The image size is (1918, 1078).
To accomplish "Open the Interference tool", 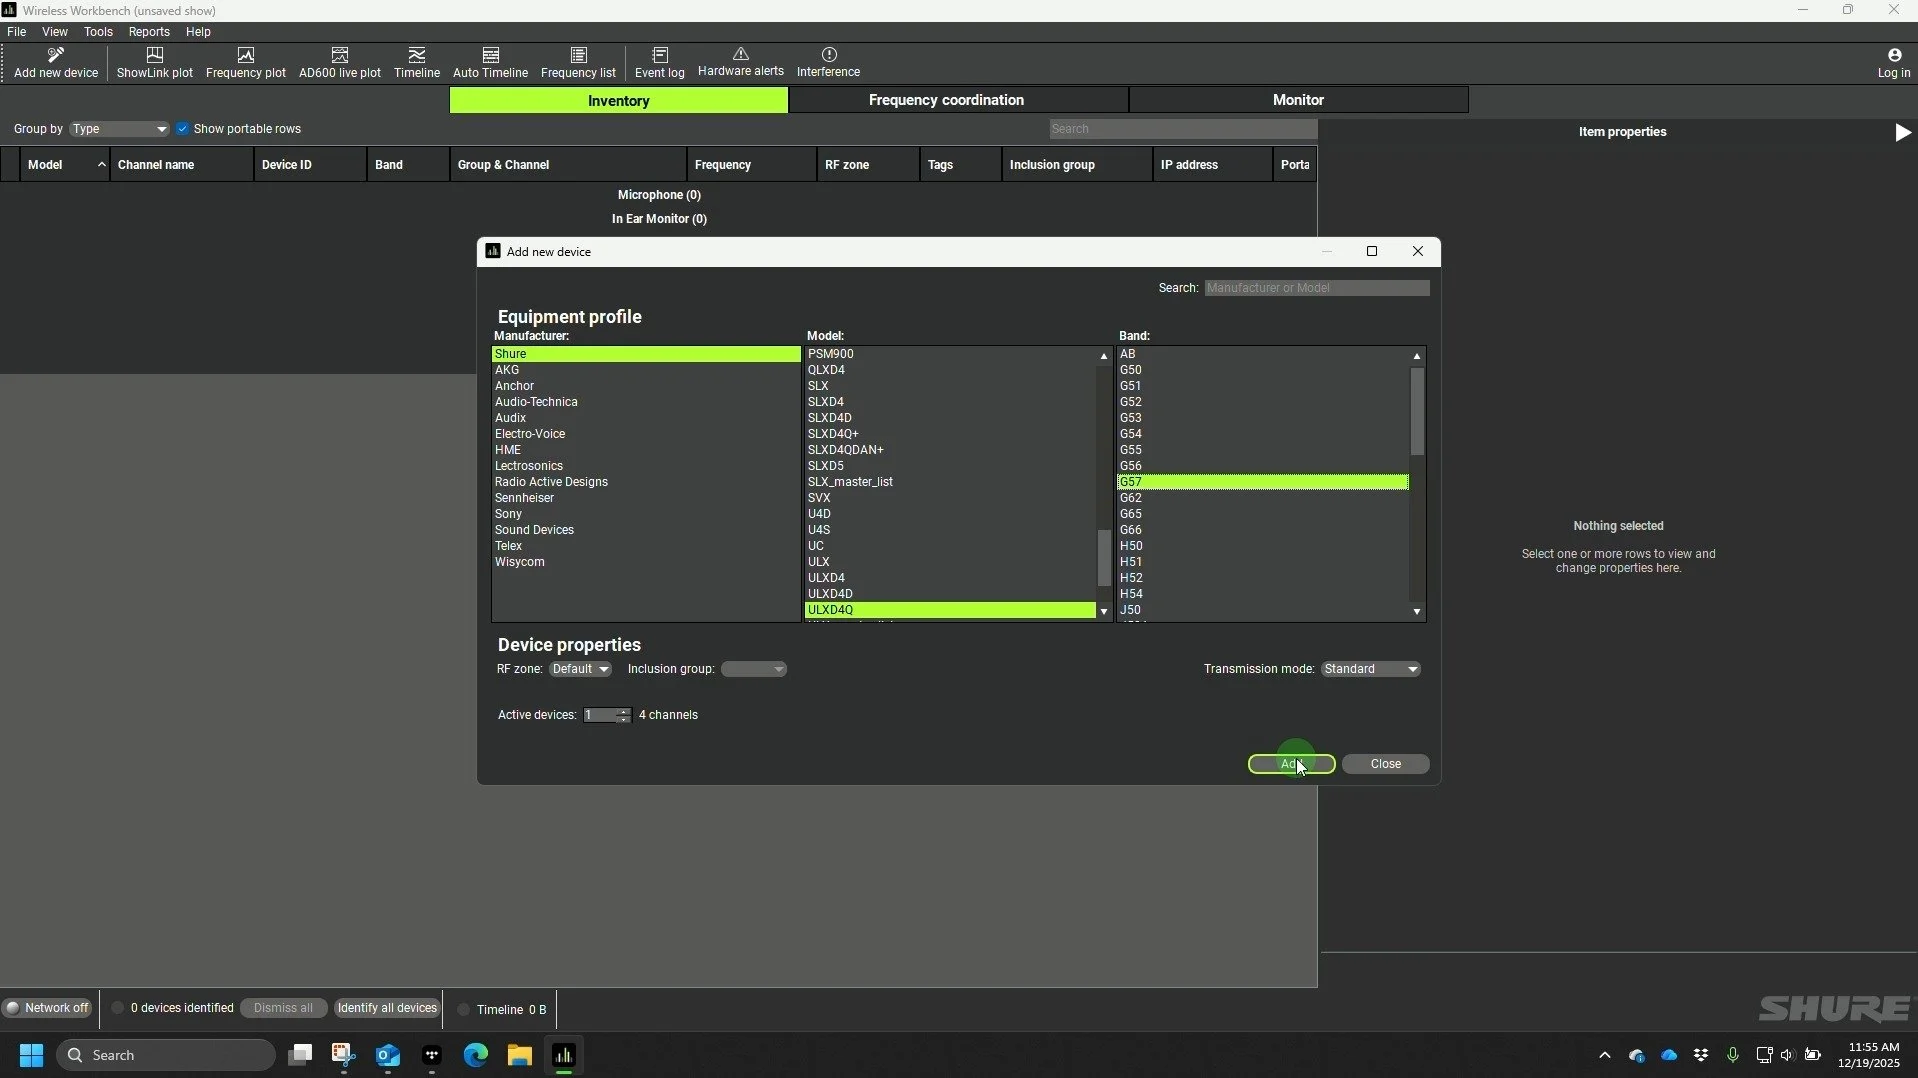I will (828, 62).
